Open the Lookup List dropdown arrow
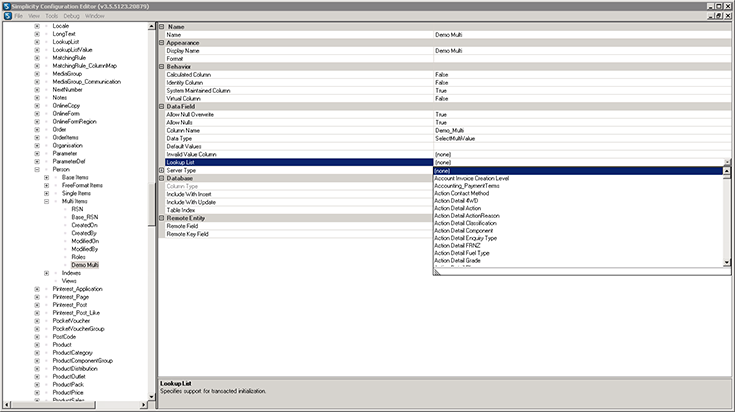This screenshot has width=735, height=412. pos(727,163)
